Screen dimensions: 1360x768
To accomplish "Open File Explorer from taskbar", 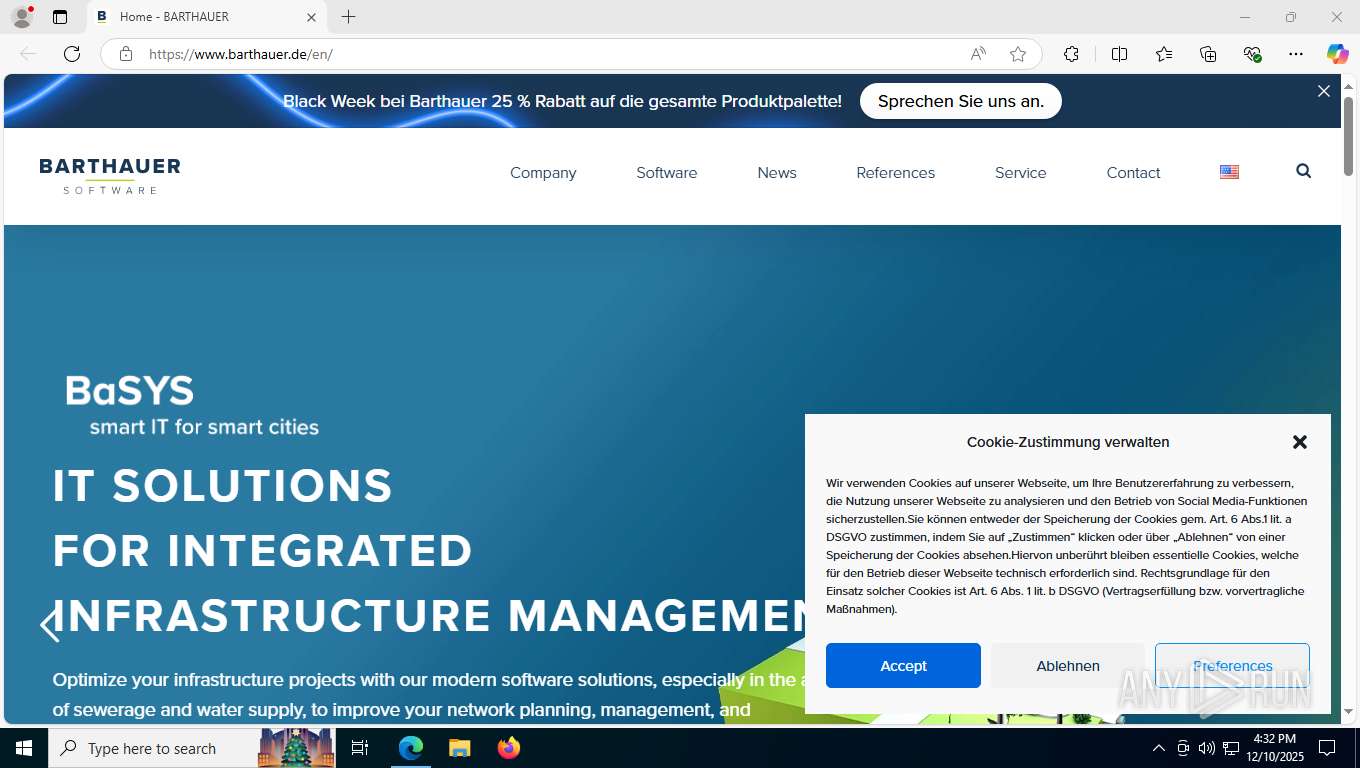I will [459, 748].
